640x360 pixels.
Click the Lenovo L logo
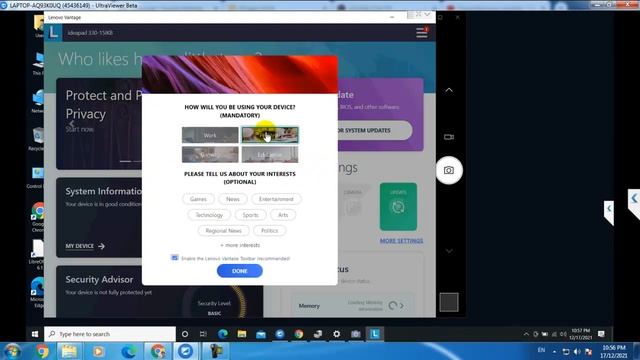[x=53, y=32]
